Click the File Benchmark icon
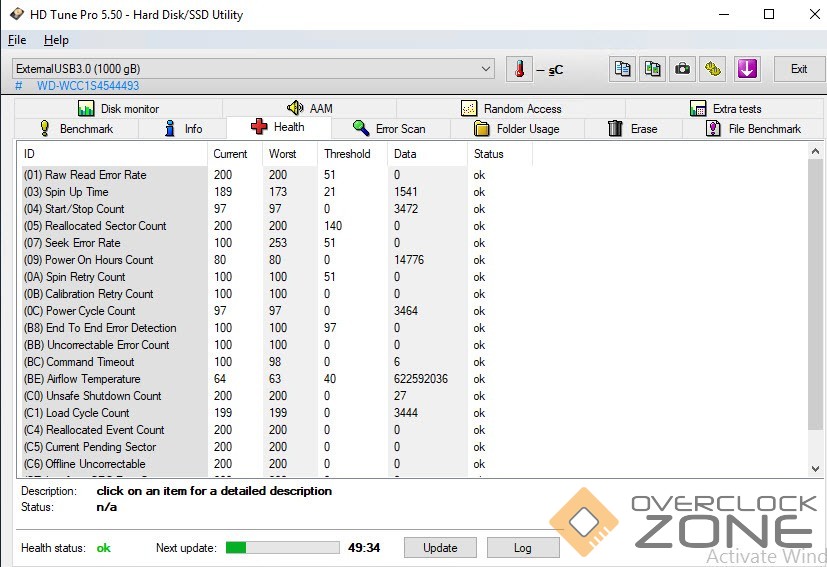Screen dimensions: 827x567 coord(713,129)
